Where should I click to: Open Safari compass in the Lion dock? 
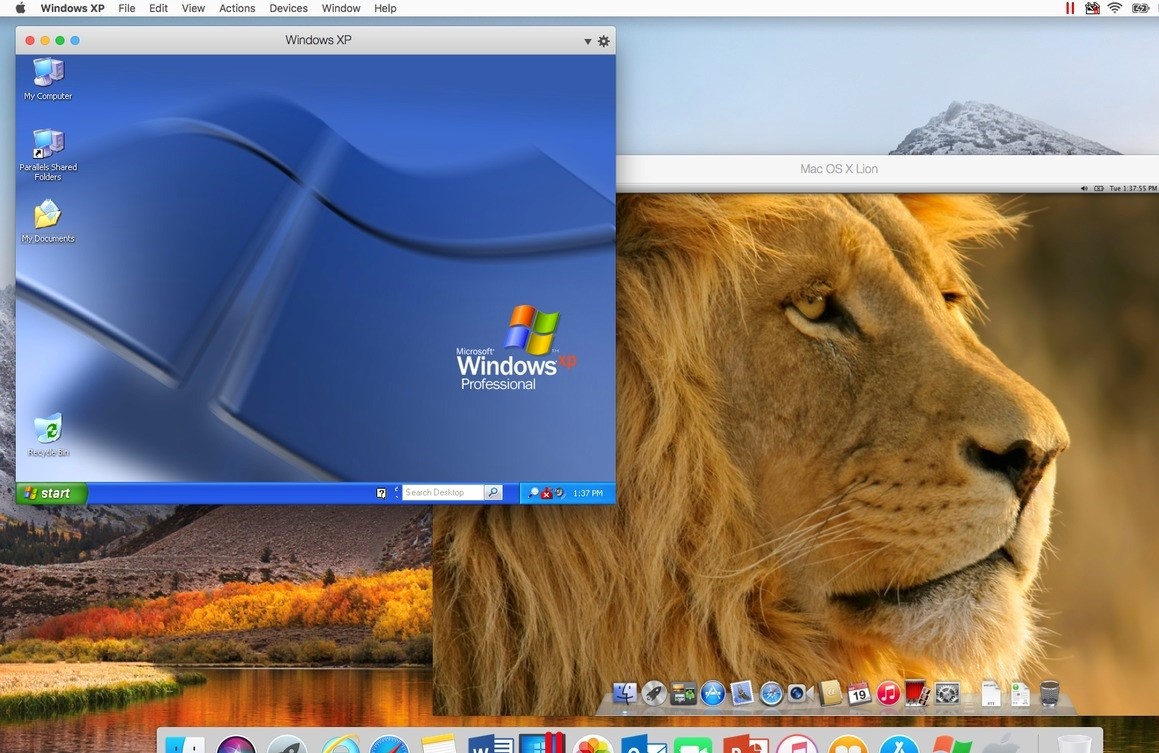[x=771, y=693]
